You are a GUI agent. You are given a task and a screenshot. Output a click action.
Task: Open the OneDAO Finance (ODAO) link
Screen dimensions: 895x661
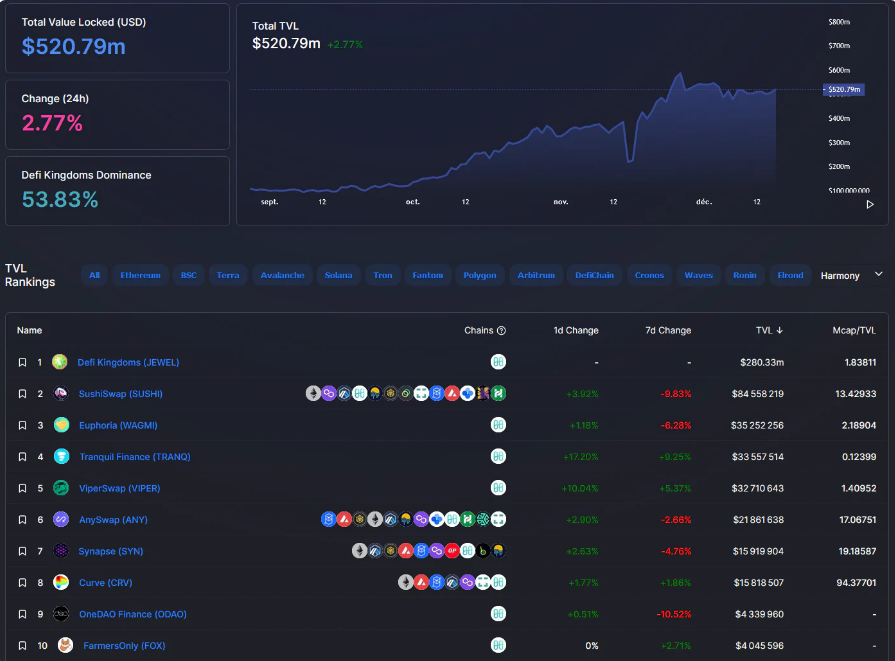[132, 614]
